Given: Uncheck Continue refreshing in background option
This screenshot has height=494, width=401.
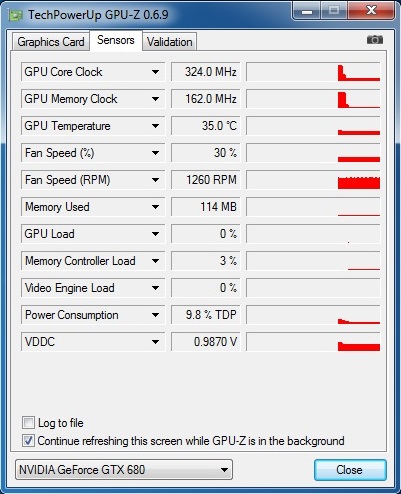Looking at the screenshot, I should [x=28, y=441].
